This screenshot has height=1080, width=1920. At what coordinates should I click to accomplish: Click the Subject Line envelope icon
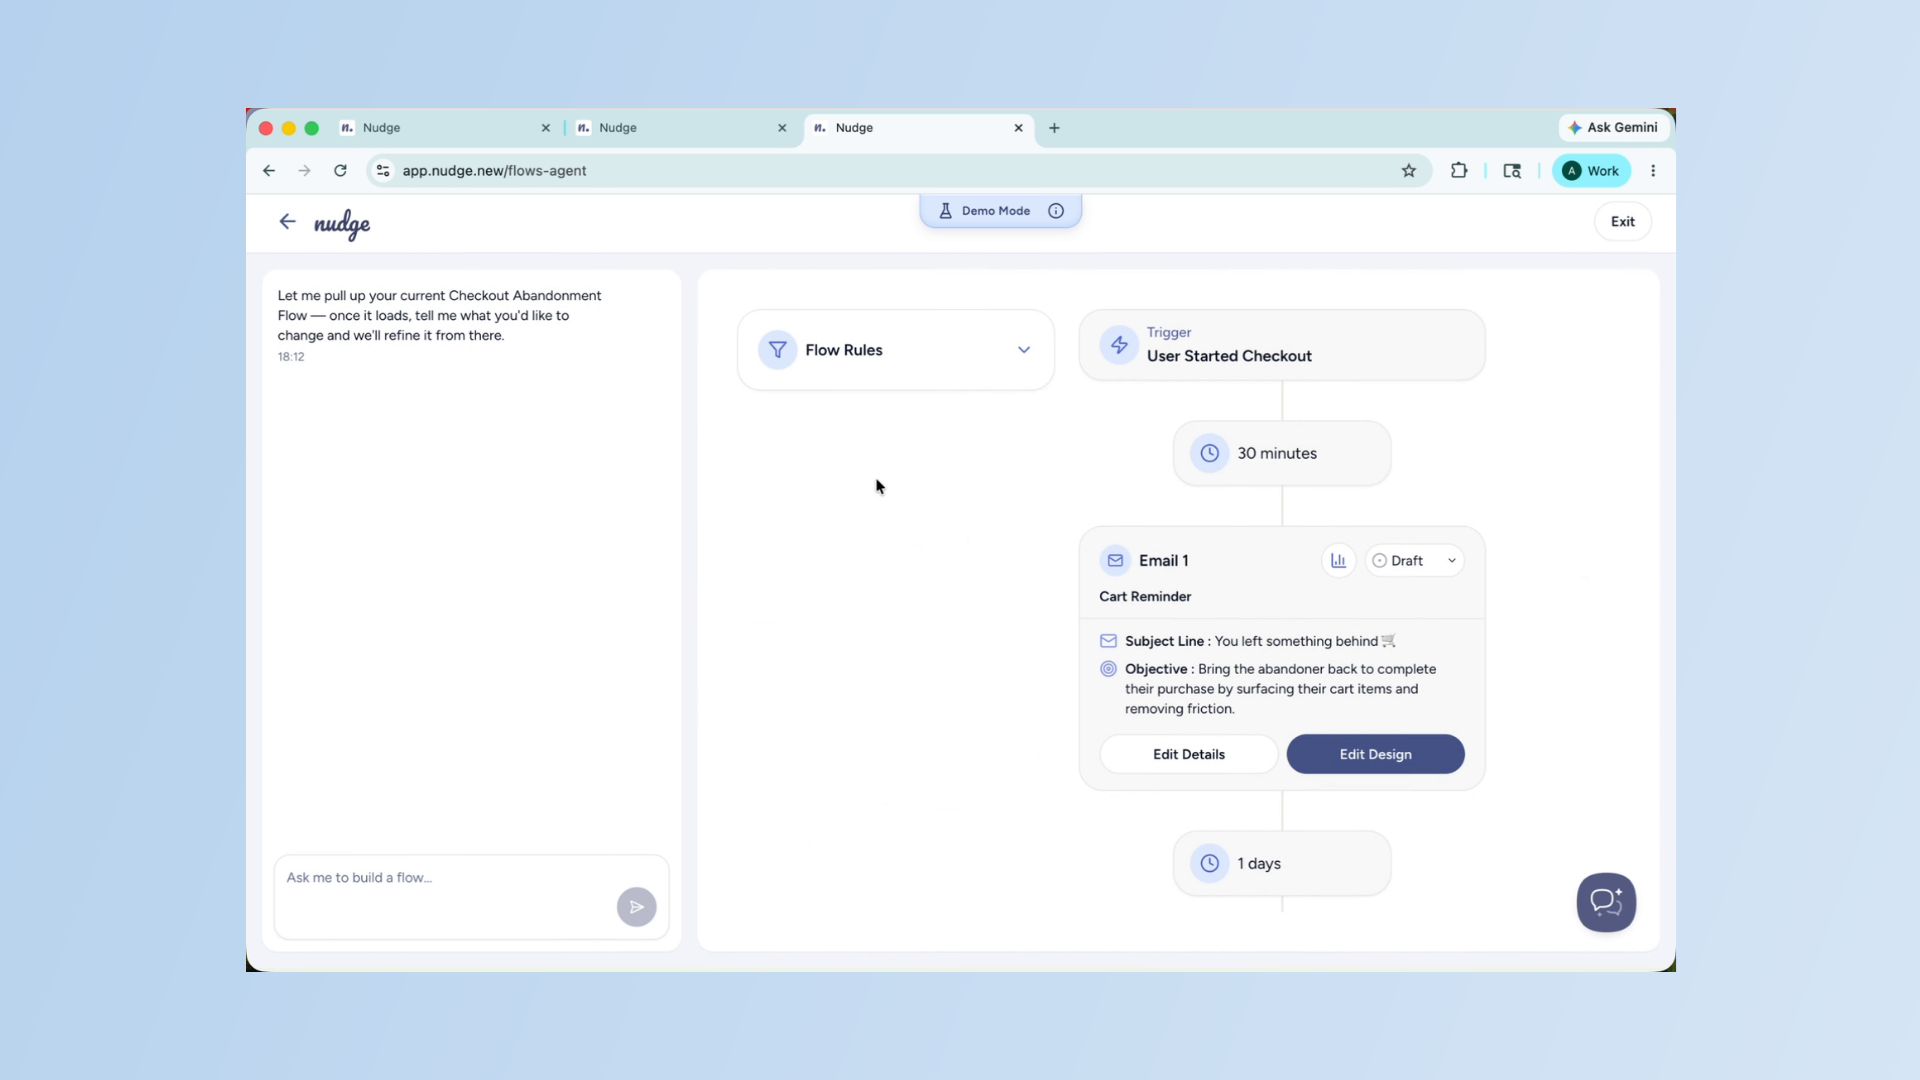point(1108,641)
